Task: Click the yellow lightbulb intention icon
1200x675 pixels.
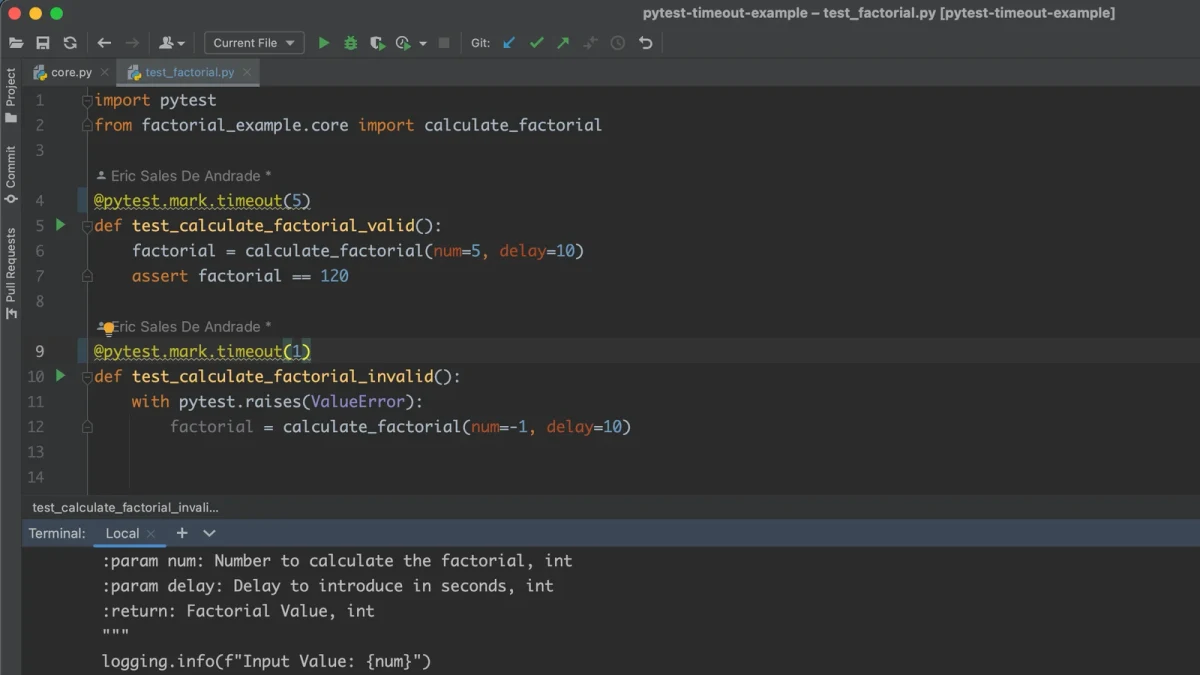Action: point(108,328)
